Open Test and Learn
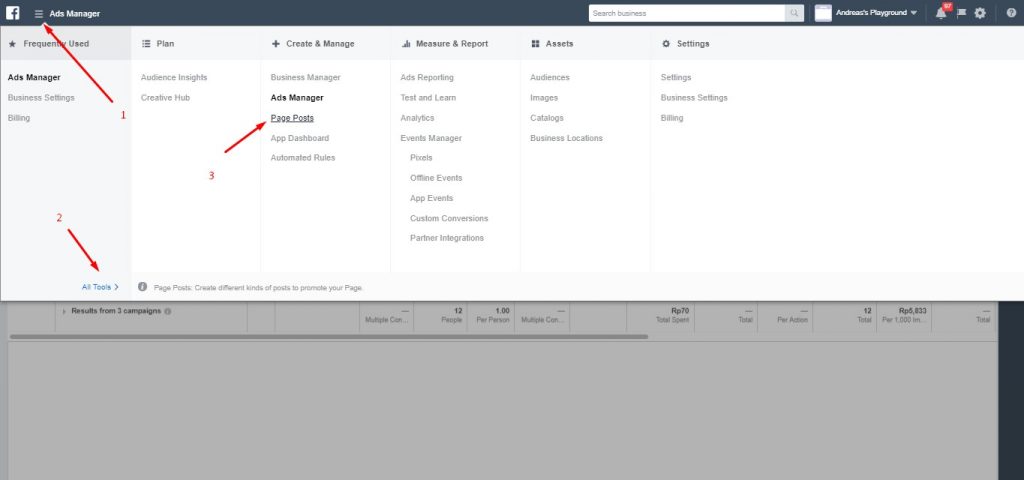Viewport: 1024px width, 480px height. [x=428, y=97]
